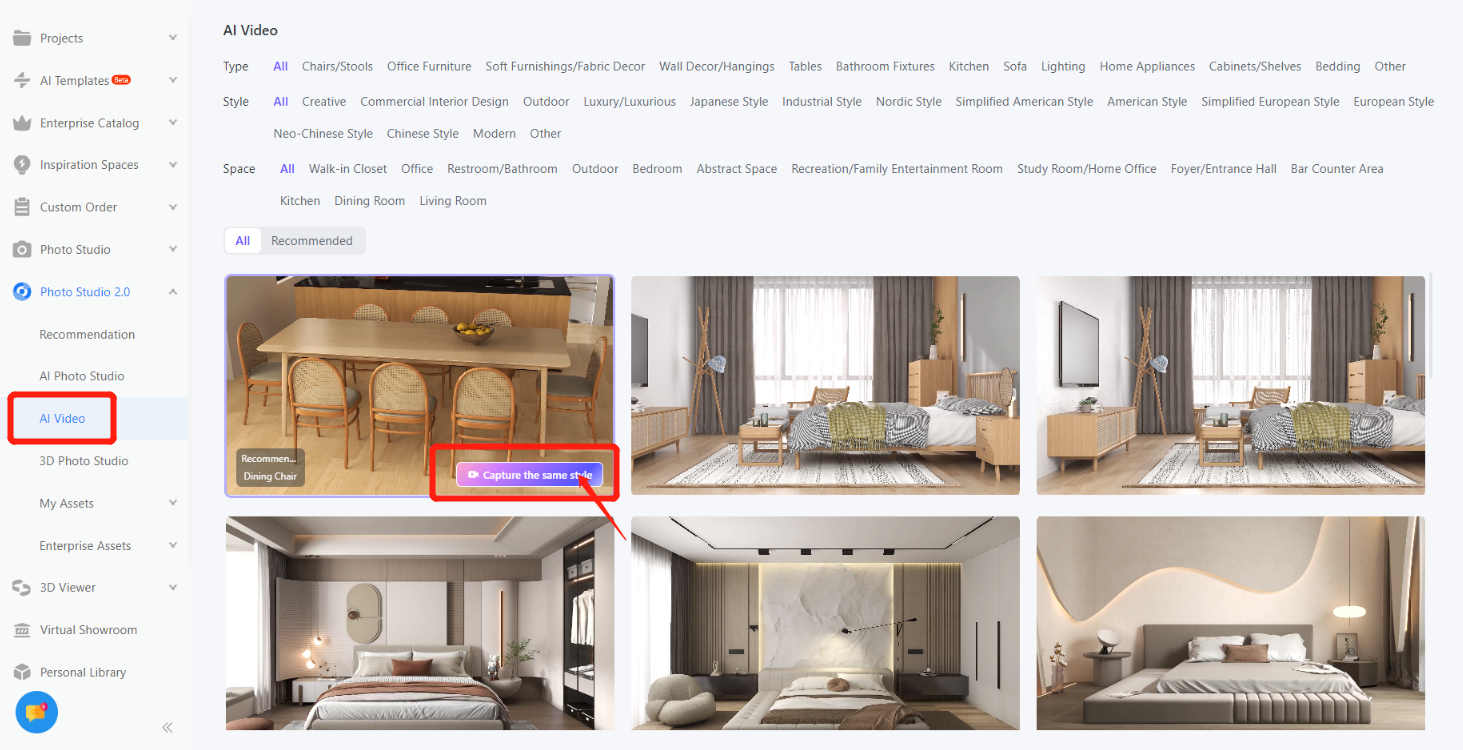
Task: Filter by Neo-Chinese Style
Action: tap(323, 133)
